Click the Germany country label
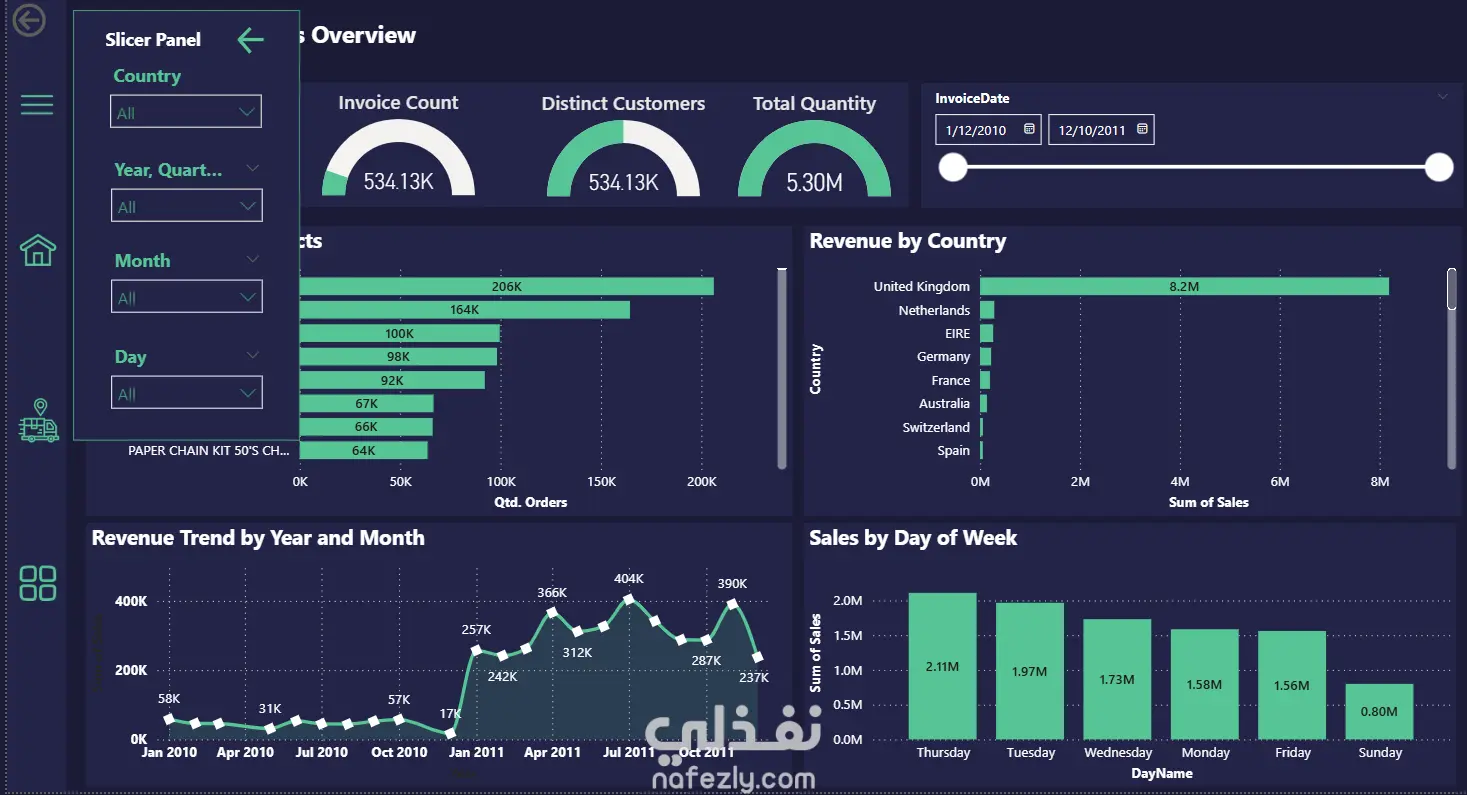The width and height of the screenshot is (1467, 795). [943, 356]
